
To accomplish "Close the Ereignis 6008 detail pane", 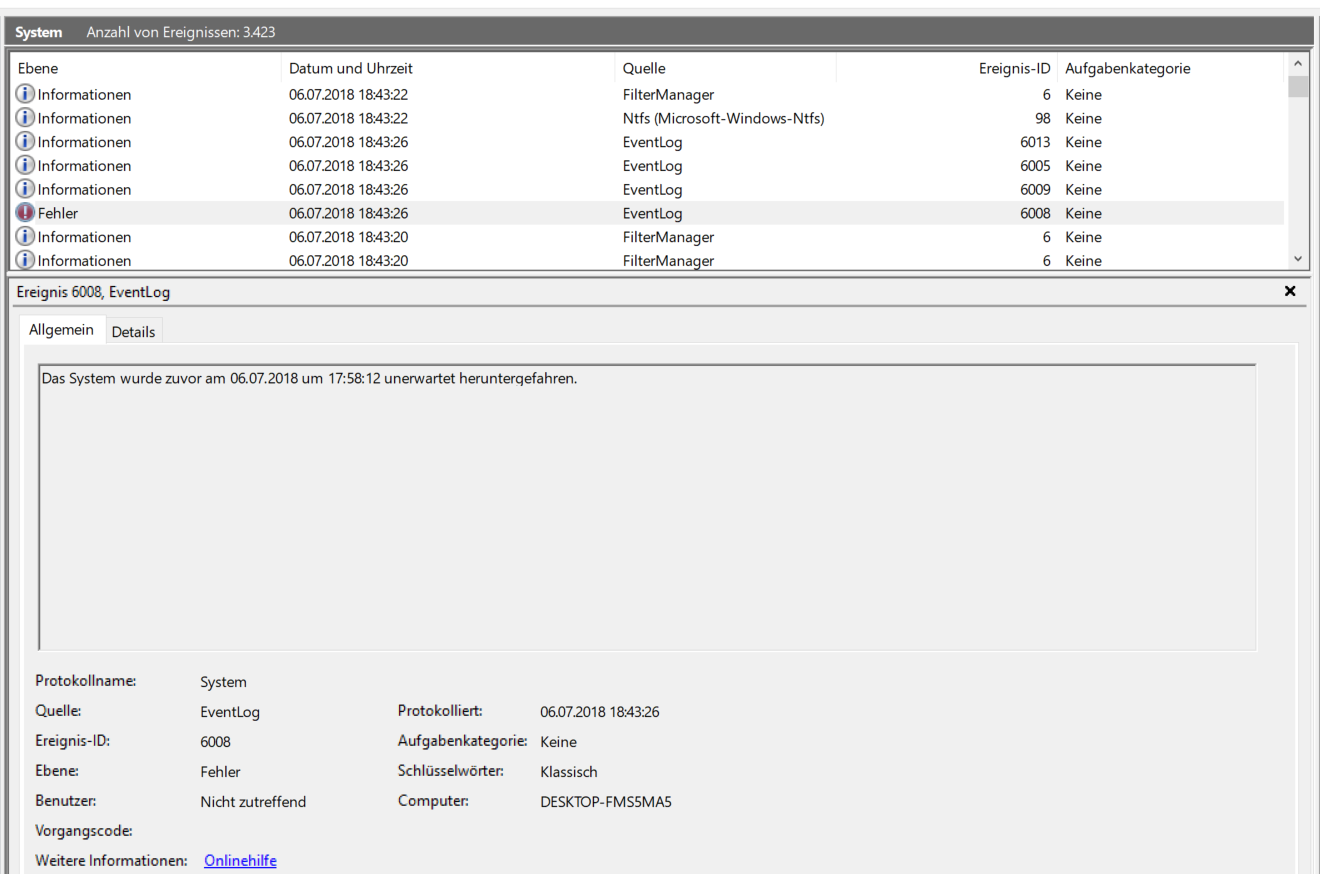I will [x=1290, y=291].
